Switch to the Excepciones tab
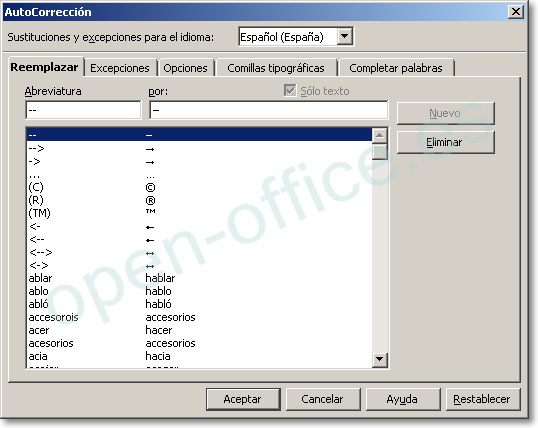This screenshot has width=538, height=428. (x=120, y=68)
